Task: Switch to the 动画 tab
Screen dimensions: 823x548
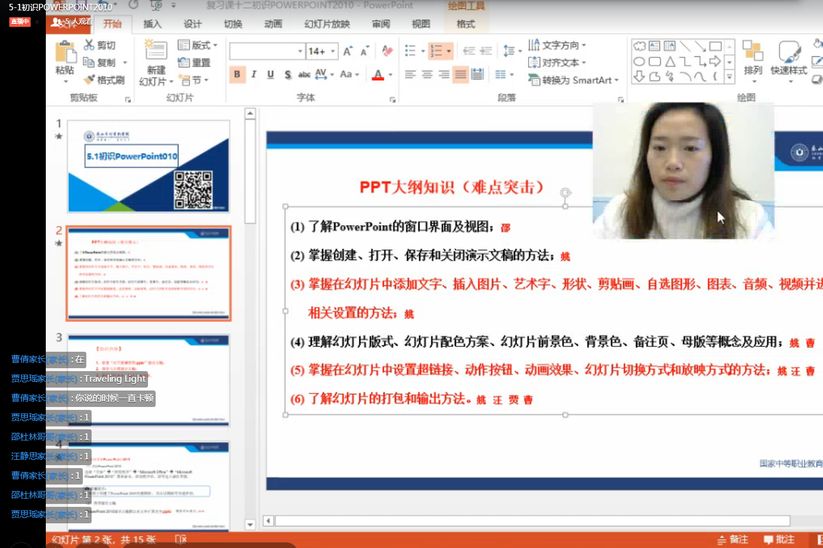Action: click(x=273, y=24)
